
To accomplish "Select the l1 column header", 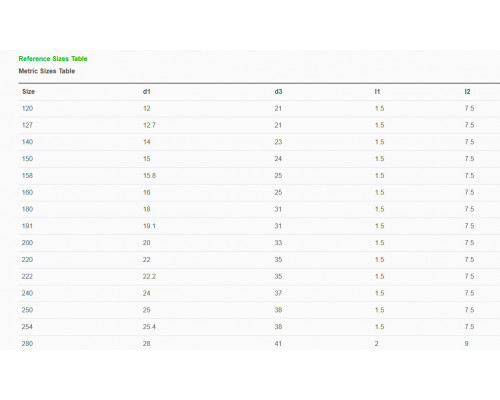I will [377, 92].
